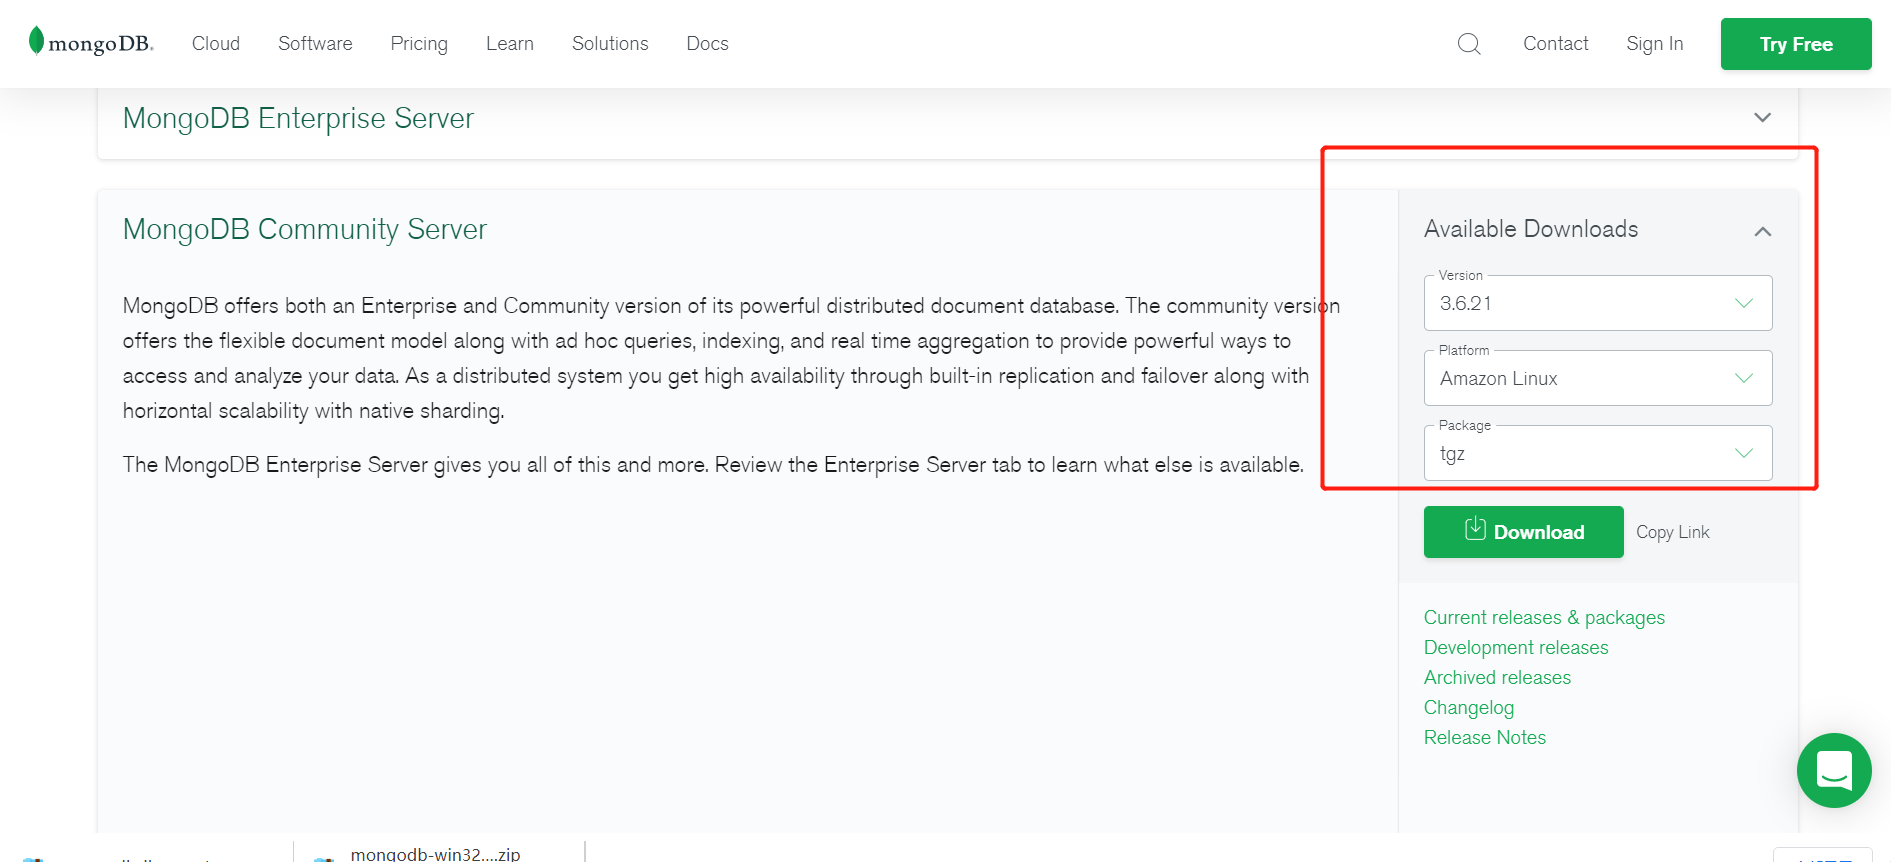Collapse the Available Downloads panel chevron
This screenshot has width=1891, height=862.
1763,231
